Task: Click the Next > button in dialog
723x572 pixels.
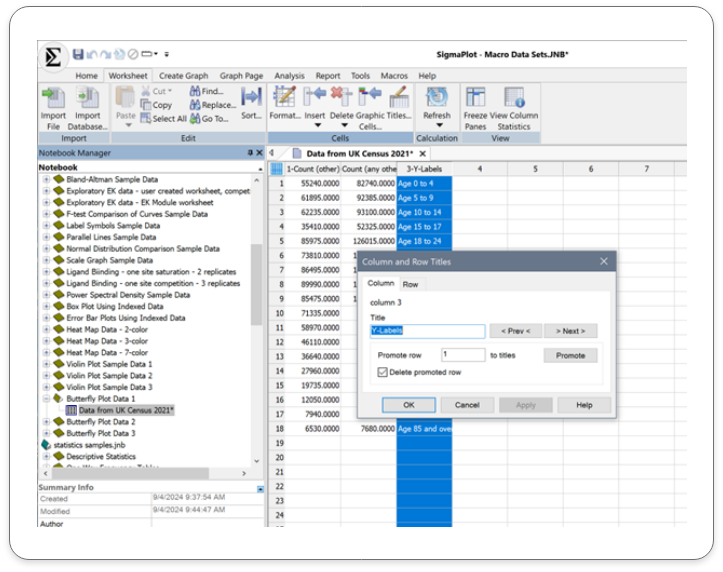Action: (x=571, y=331)
